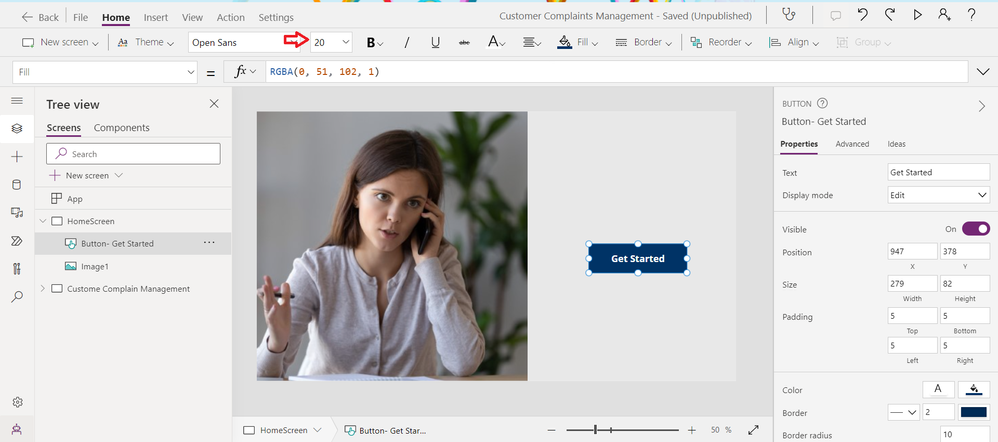
Task: Close the Tree view panel
Action: point(214,104)
